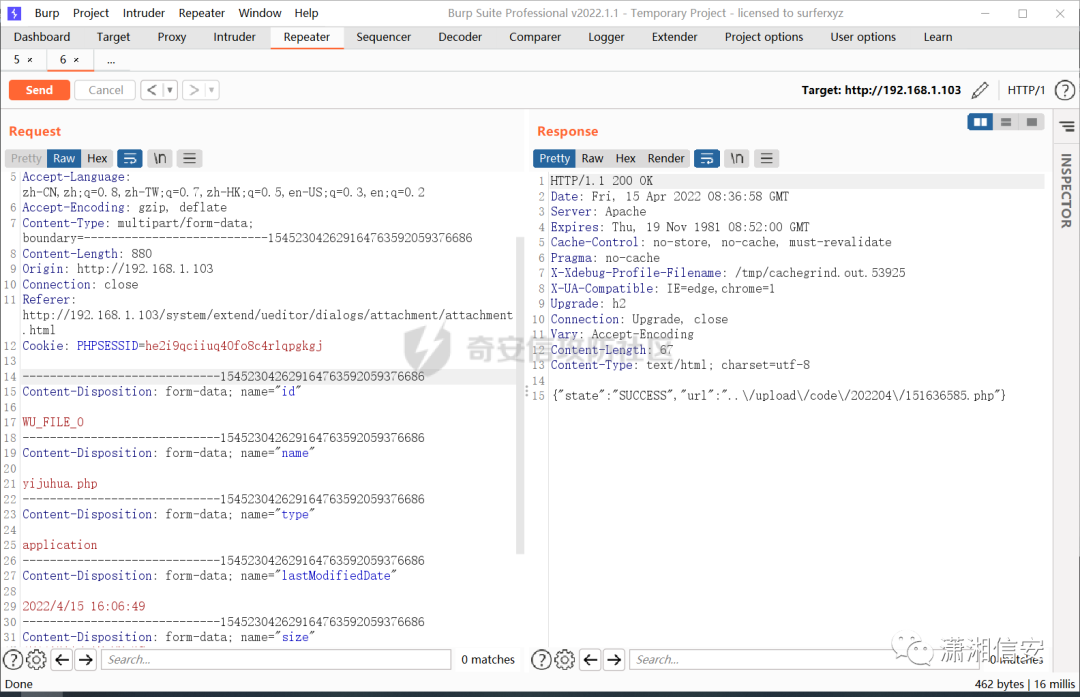Open the Repeater menu in the menu bar
1080x697 pixels.
(201, 13)
